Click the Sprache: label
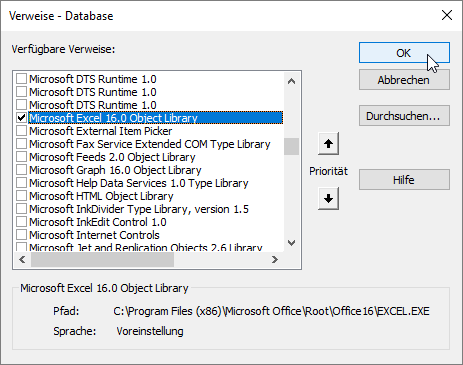The height and width of the screenshot is (365, 463). pyautogui.click(x=75, y=331)
